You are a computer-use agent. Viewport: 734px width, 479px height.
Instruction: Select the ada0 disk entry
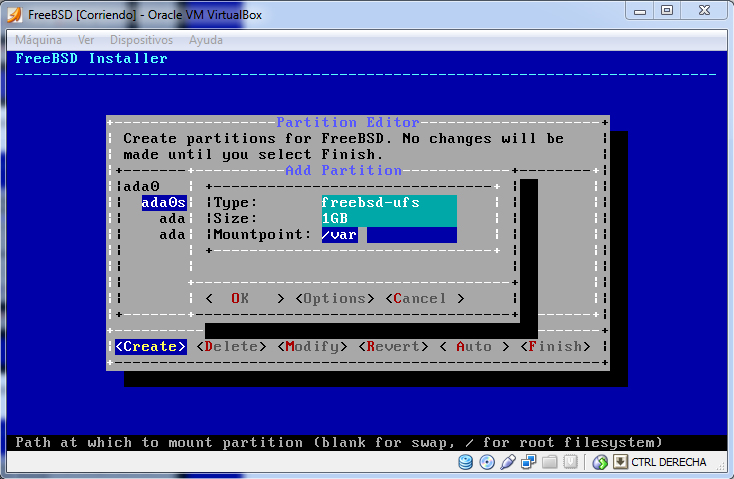click(x=142, y=187)
